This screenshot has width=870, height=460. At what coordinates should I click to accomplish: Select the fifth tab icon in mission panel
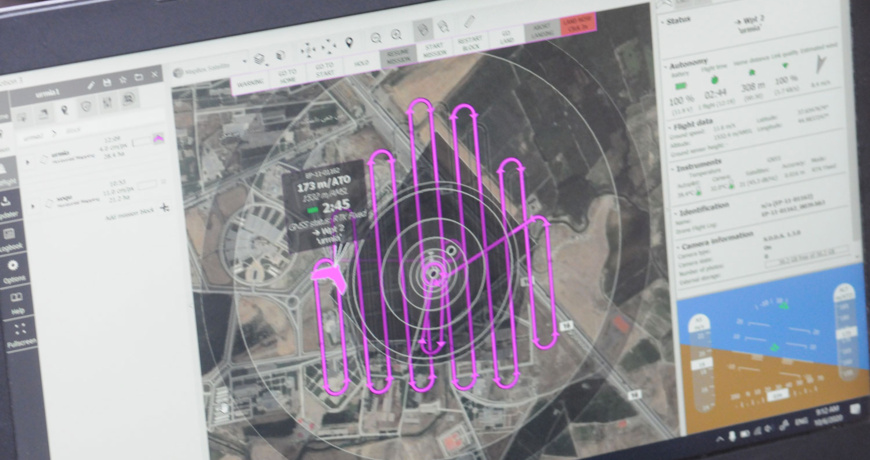click(x=107, y=102)
